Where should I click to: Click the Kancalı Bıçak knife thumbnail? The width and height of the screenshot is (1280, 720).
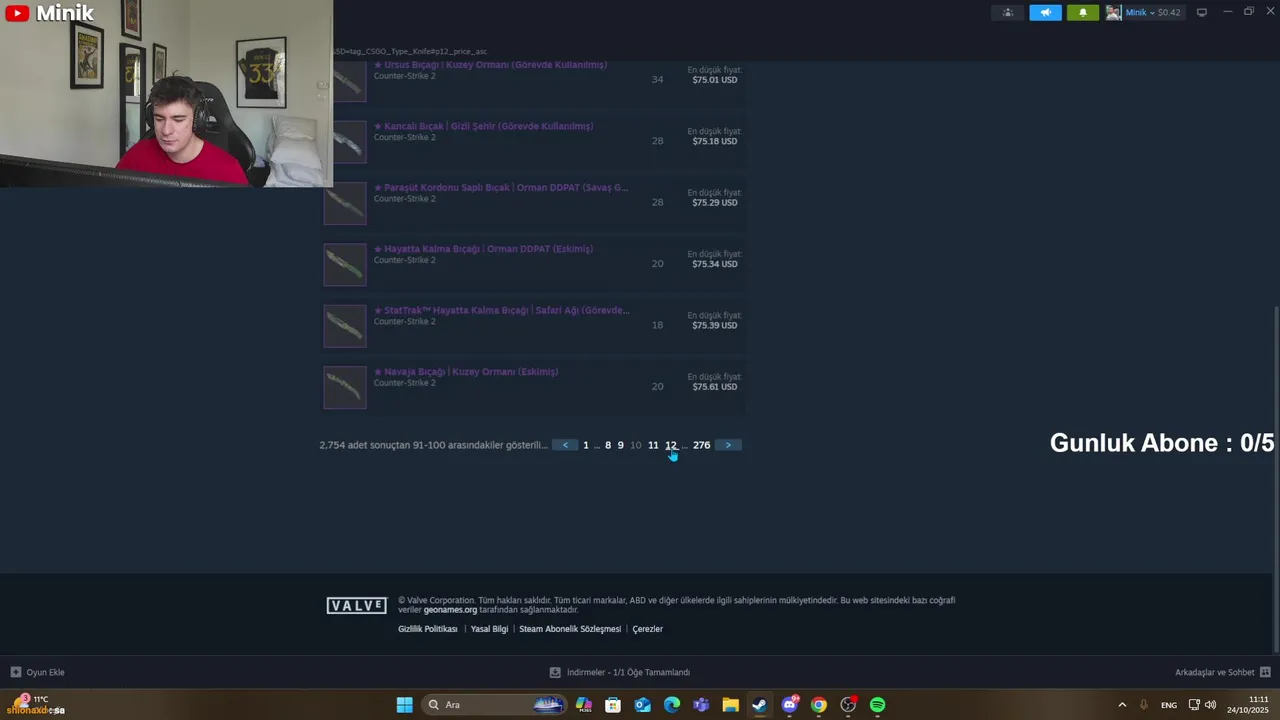pos(345,142)
